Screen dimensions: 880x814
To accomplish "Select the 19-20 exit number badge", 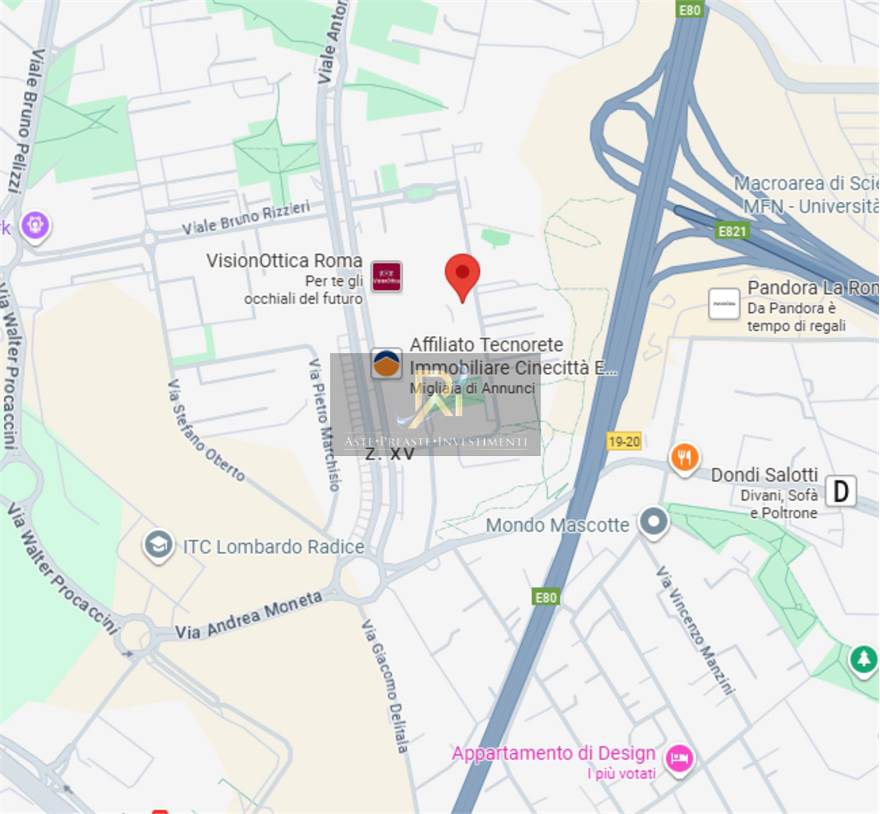I will [624, 441].
